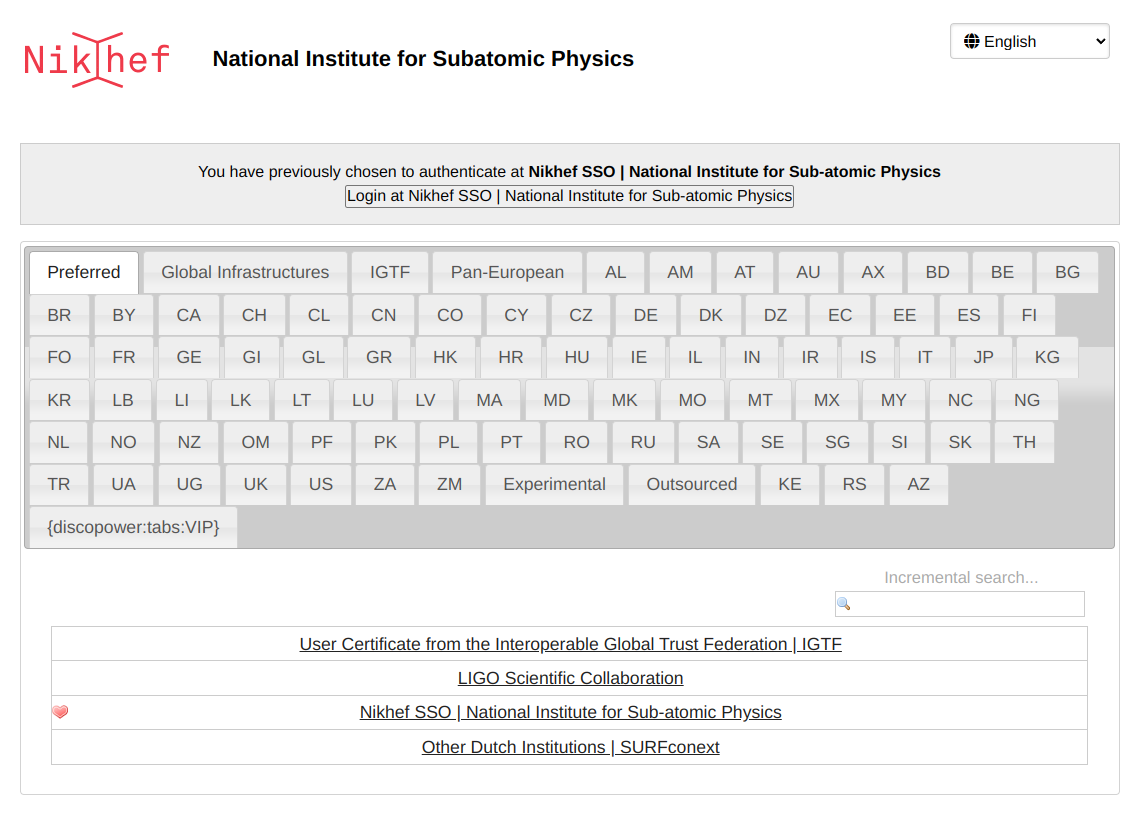This screenshot has width=1140, height=831.
Task: Focus the Incremental search input field
Action: pyautogui.click(x=960, y=603)
